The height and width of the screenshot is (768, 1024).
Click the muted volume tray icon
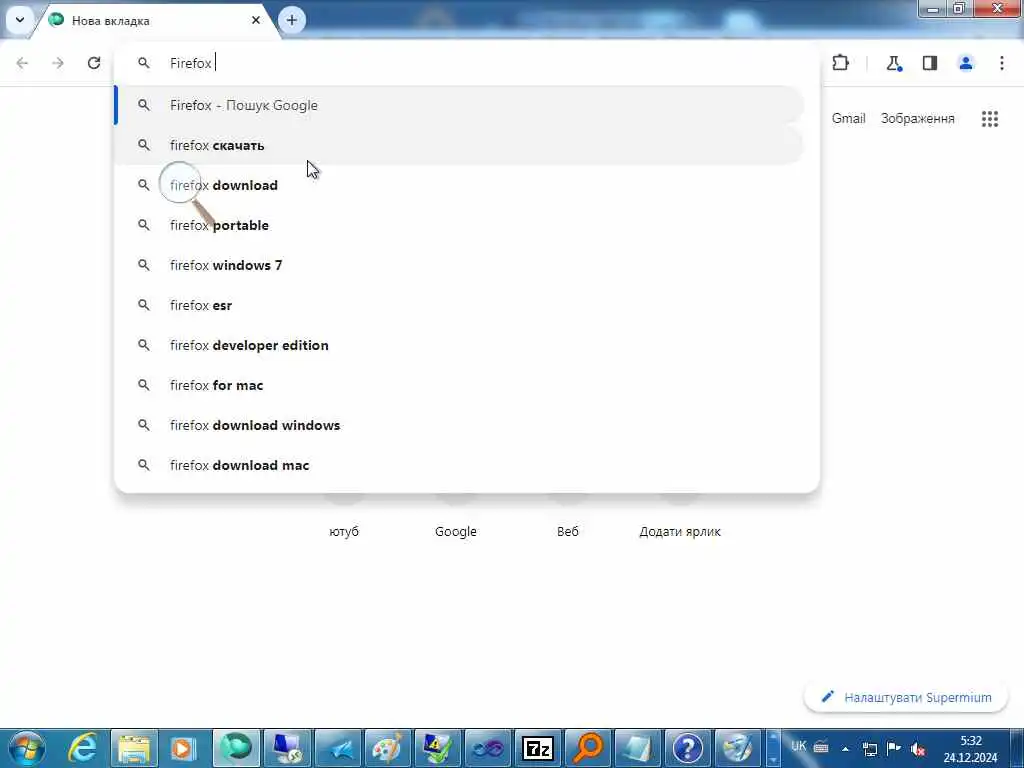pyautogui.click(x=918, y=749)
